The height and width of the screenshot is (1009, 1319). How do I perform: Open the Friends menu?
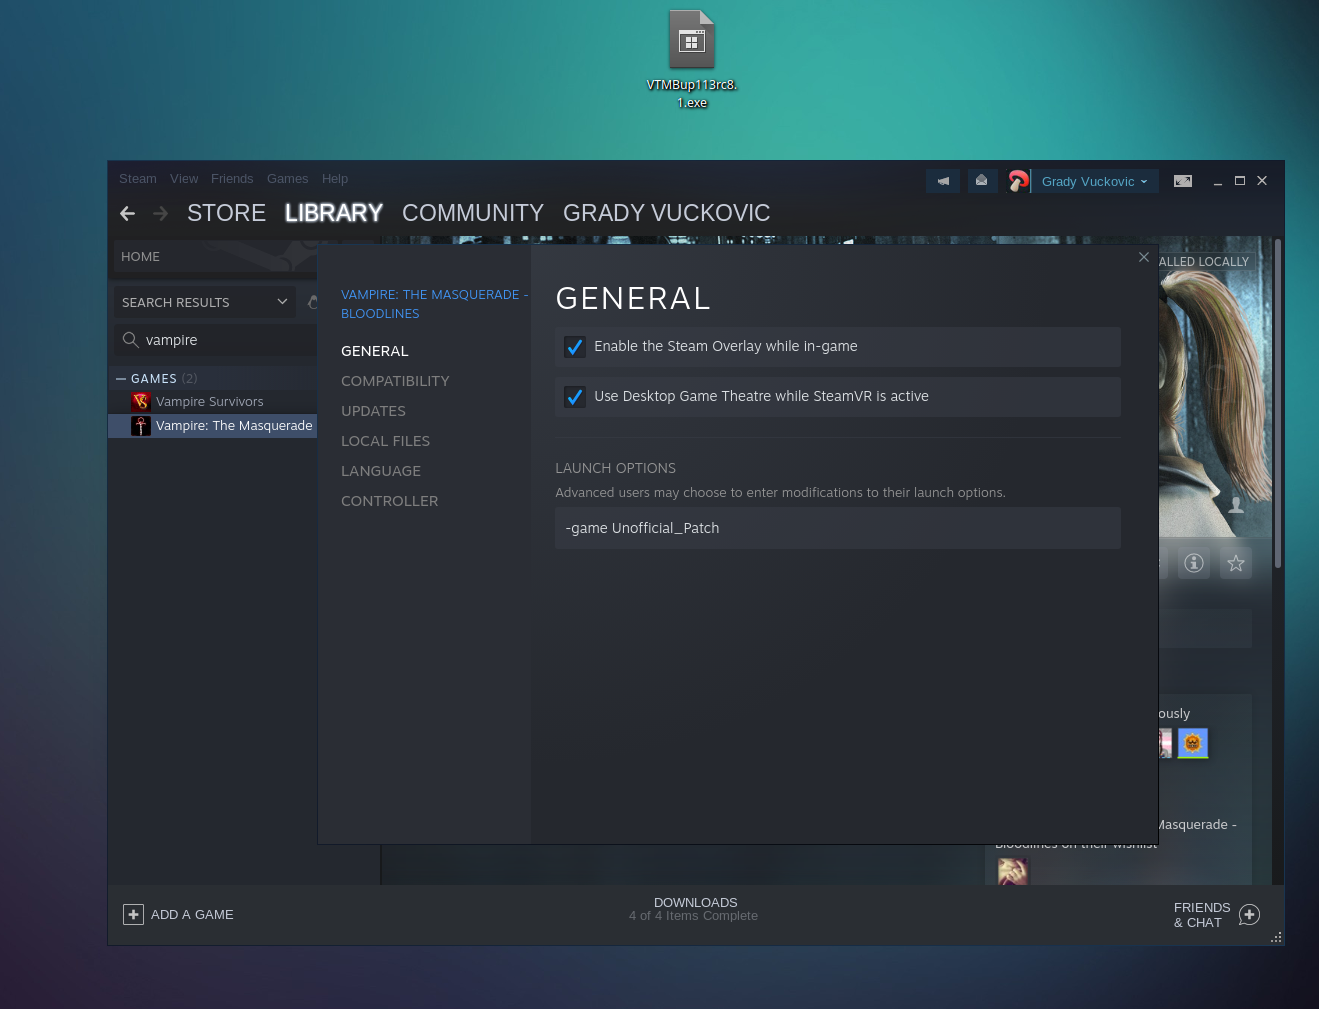click(x=232, y=179)
